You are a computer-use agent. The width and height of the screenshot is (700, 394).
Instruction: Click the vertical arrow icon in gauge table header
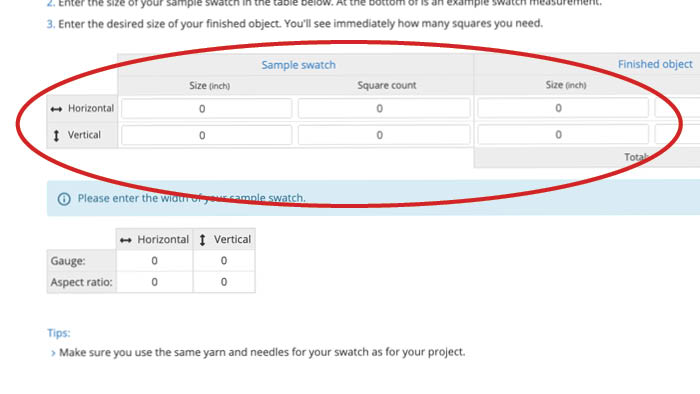pos(202,240)
